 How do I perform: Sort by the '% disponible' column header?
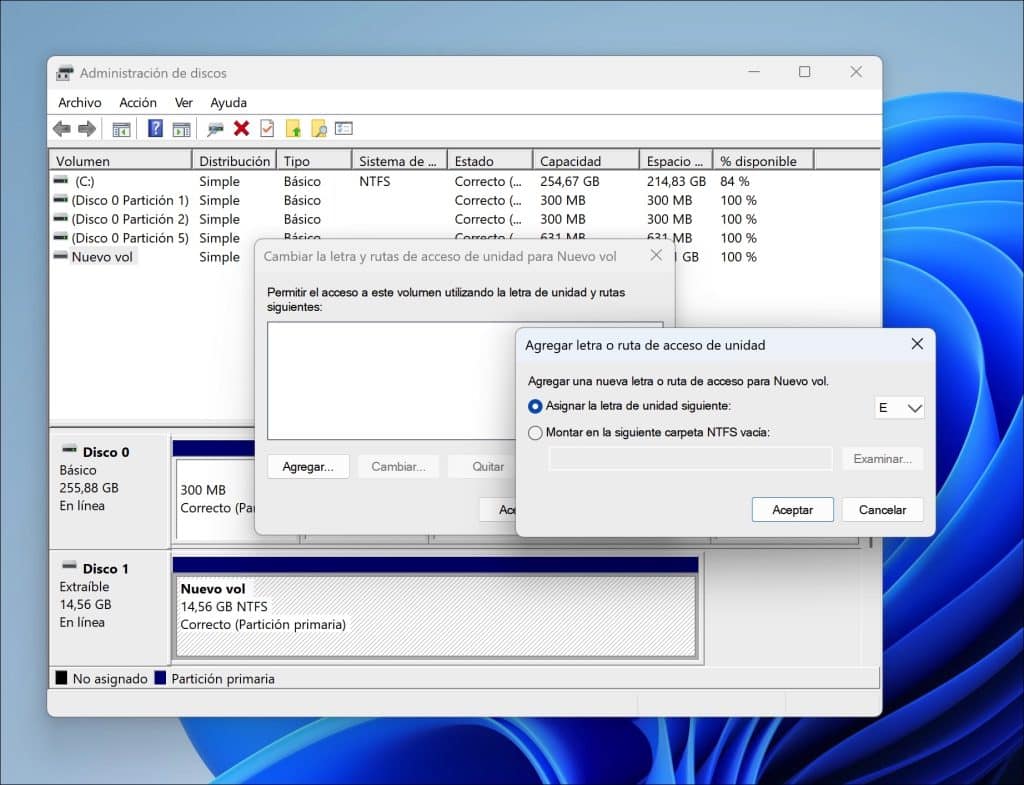tap(763, 161)
